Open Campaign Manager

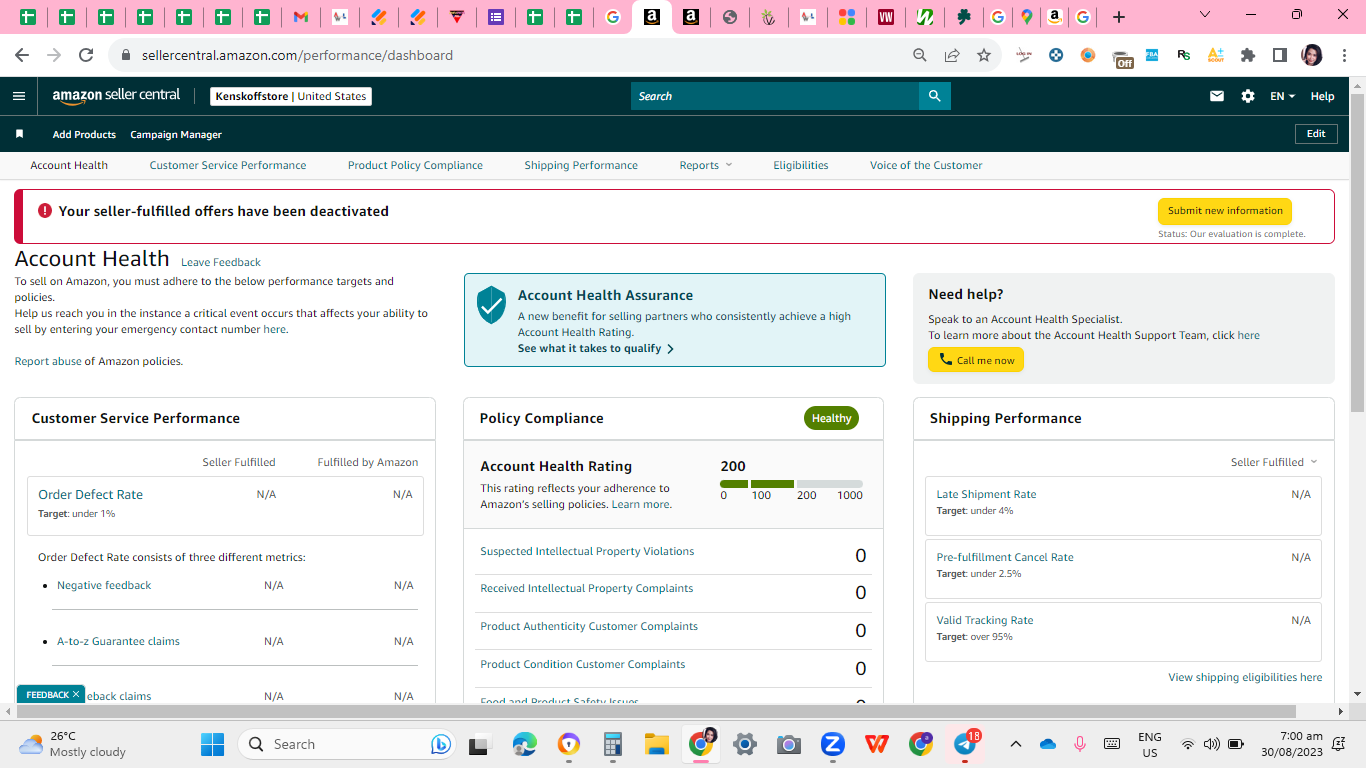(176, 134)
